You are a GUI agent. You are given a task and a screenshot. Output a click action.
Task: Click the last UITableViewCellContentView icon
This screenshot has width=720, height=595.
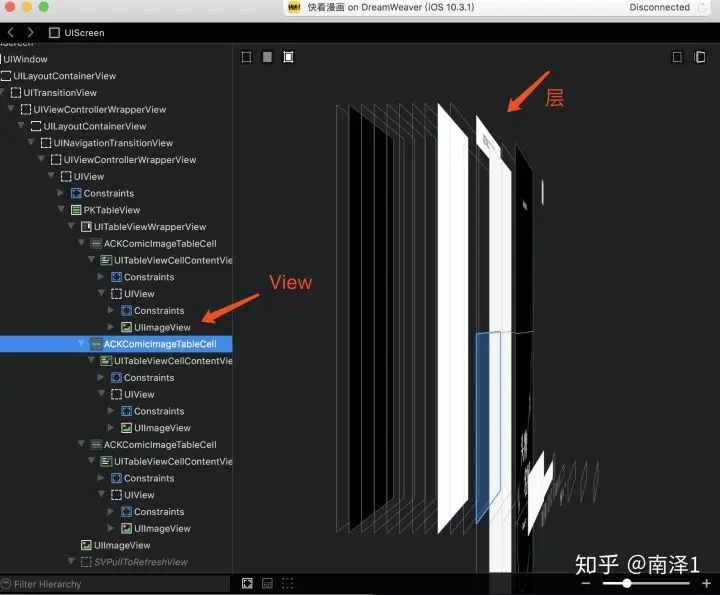(106, 461)
